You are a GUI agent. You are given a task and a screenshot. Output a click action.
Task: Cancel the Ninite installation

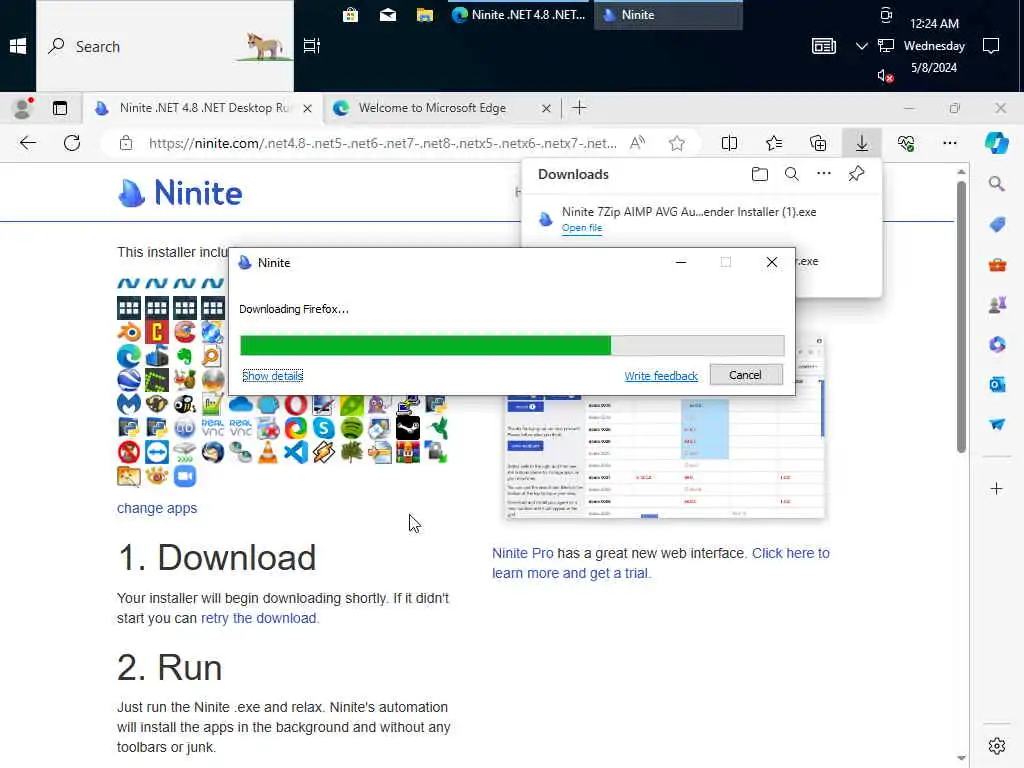click(x=746, y=375)
